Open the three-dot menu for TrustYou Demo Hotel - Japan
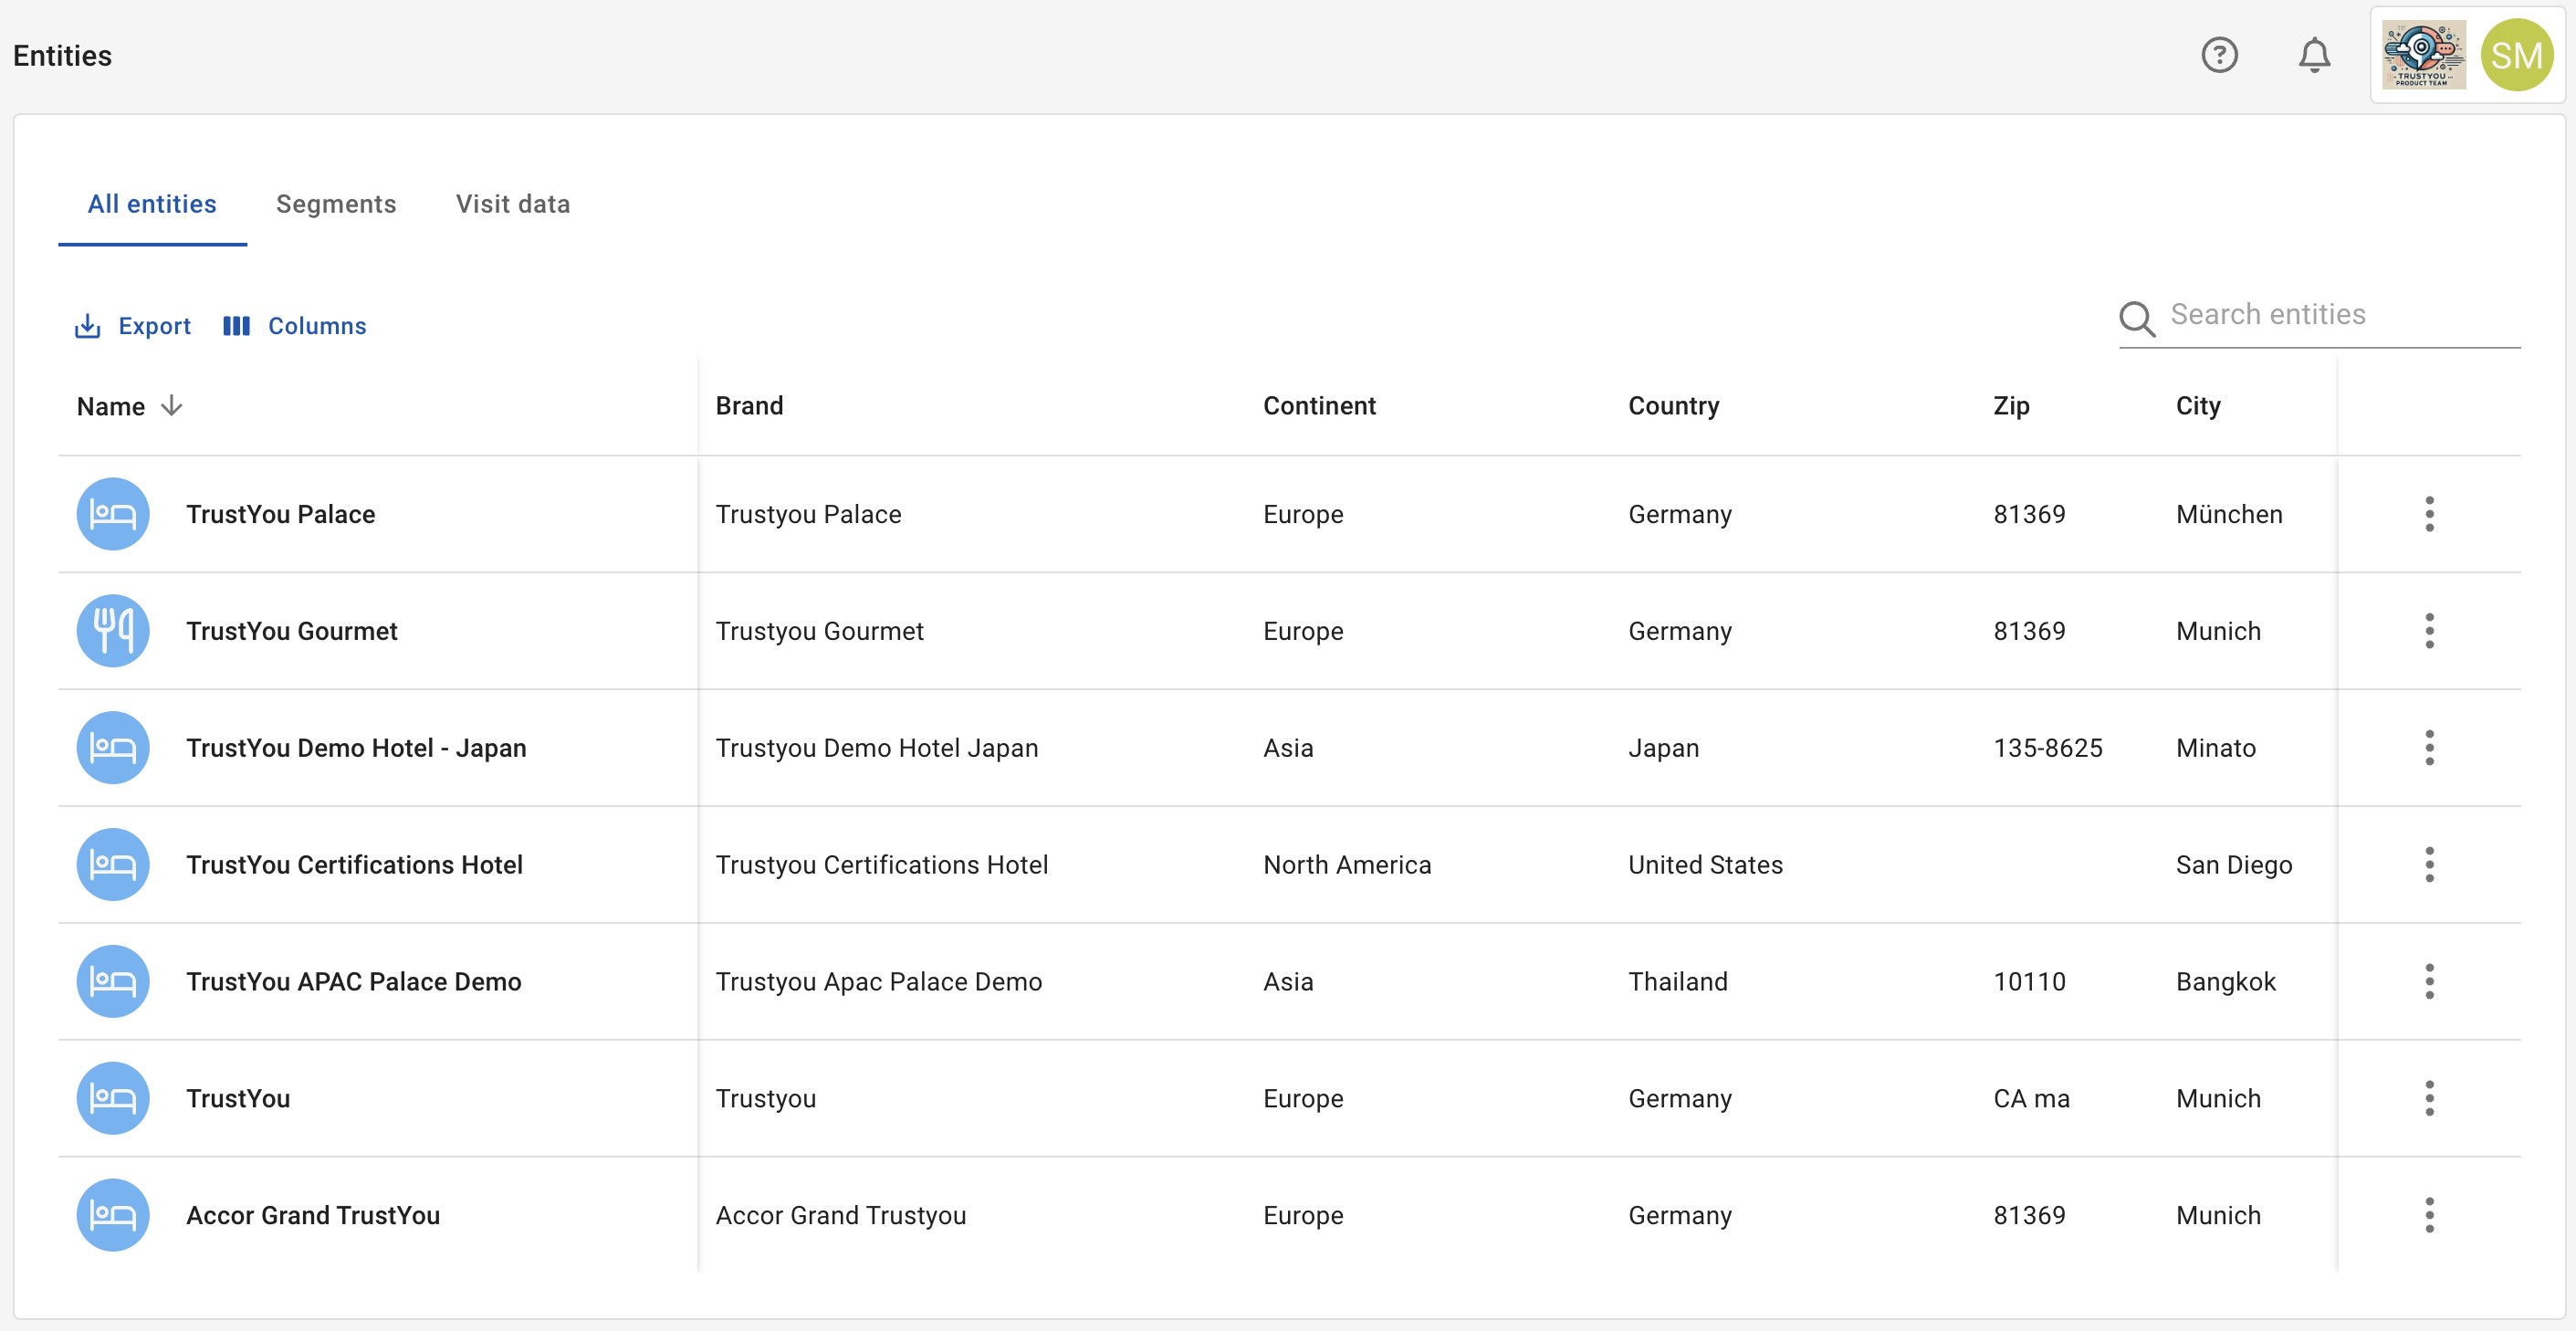 coord(2429,748)
